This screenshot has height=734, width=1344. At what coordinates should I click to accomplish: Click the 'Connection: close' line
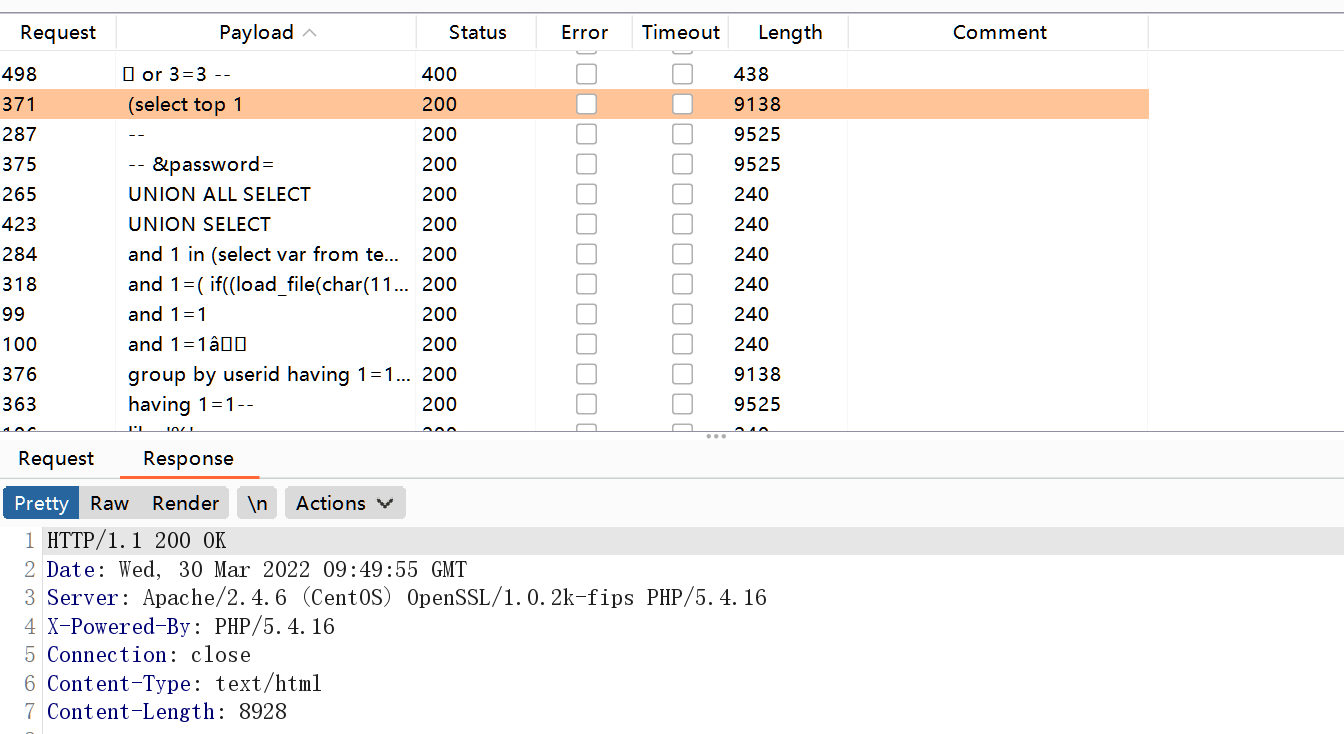click(149, 655)
